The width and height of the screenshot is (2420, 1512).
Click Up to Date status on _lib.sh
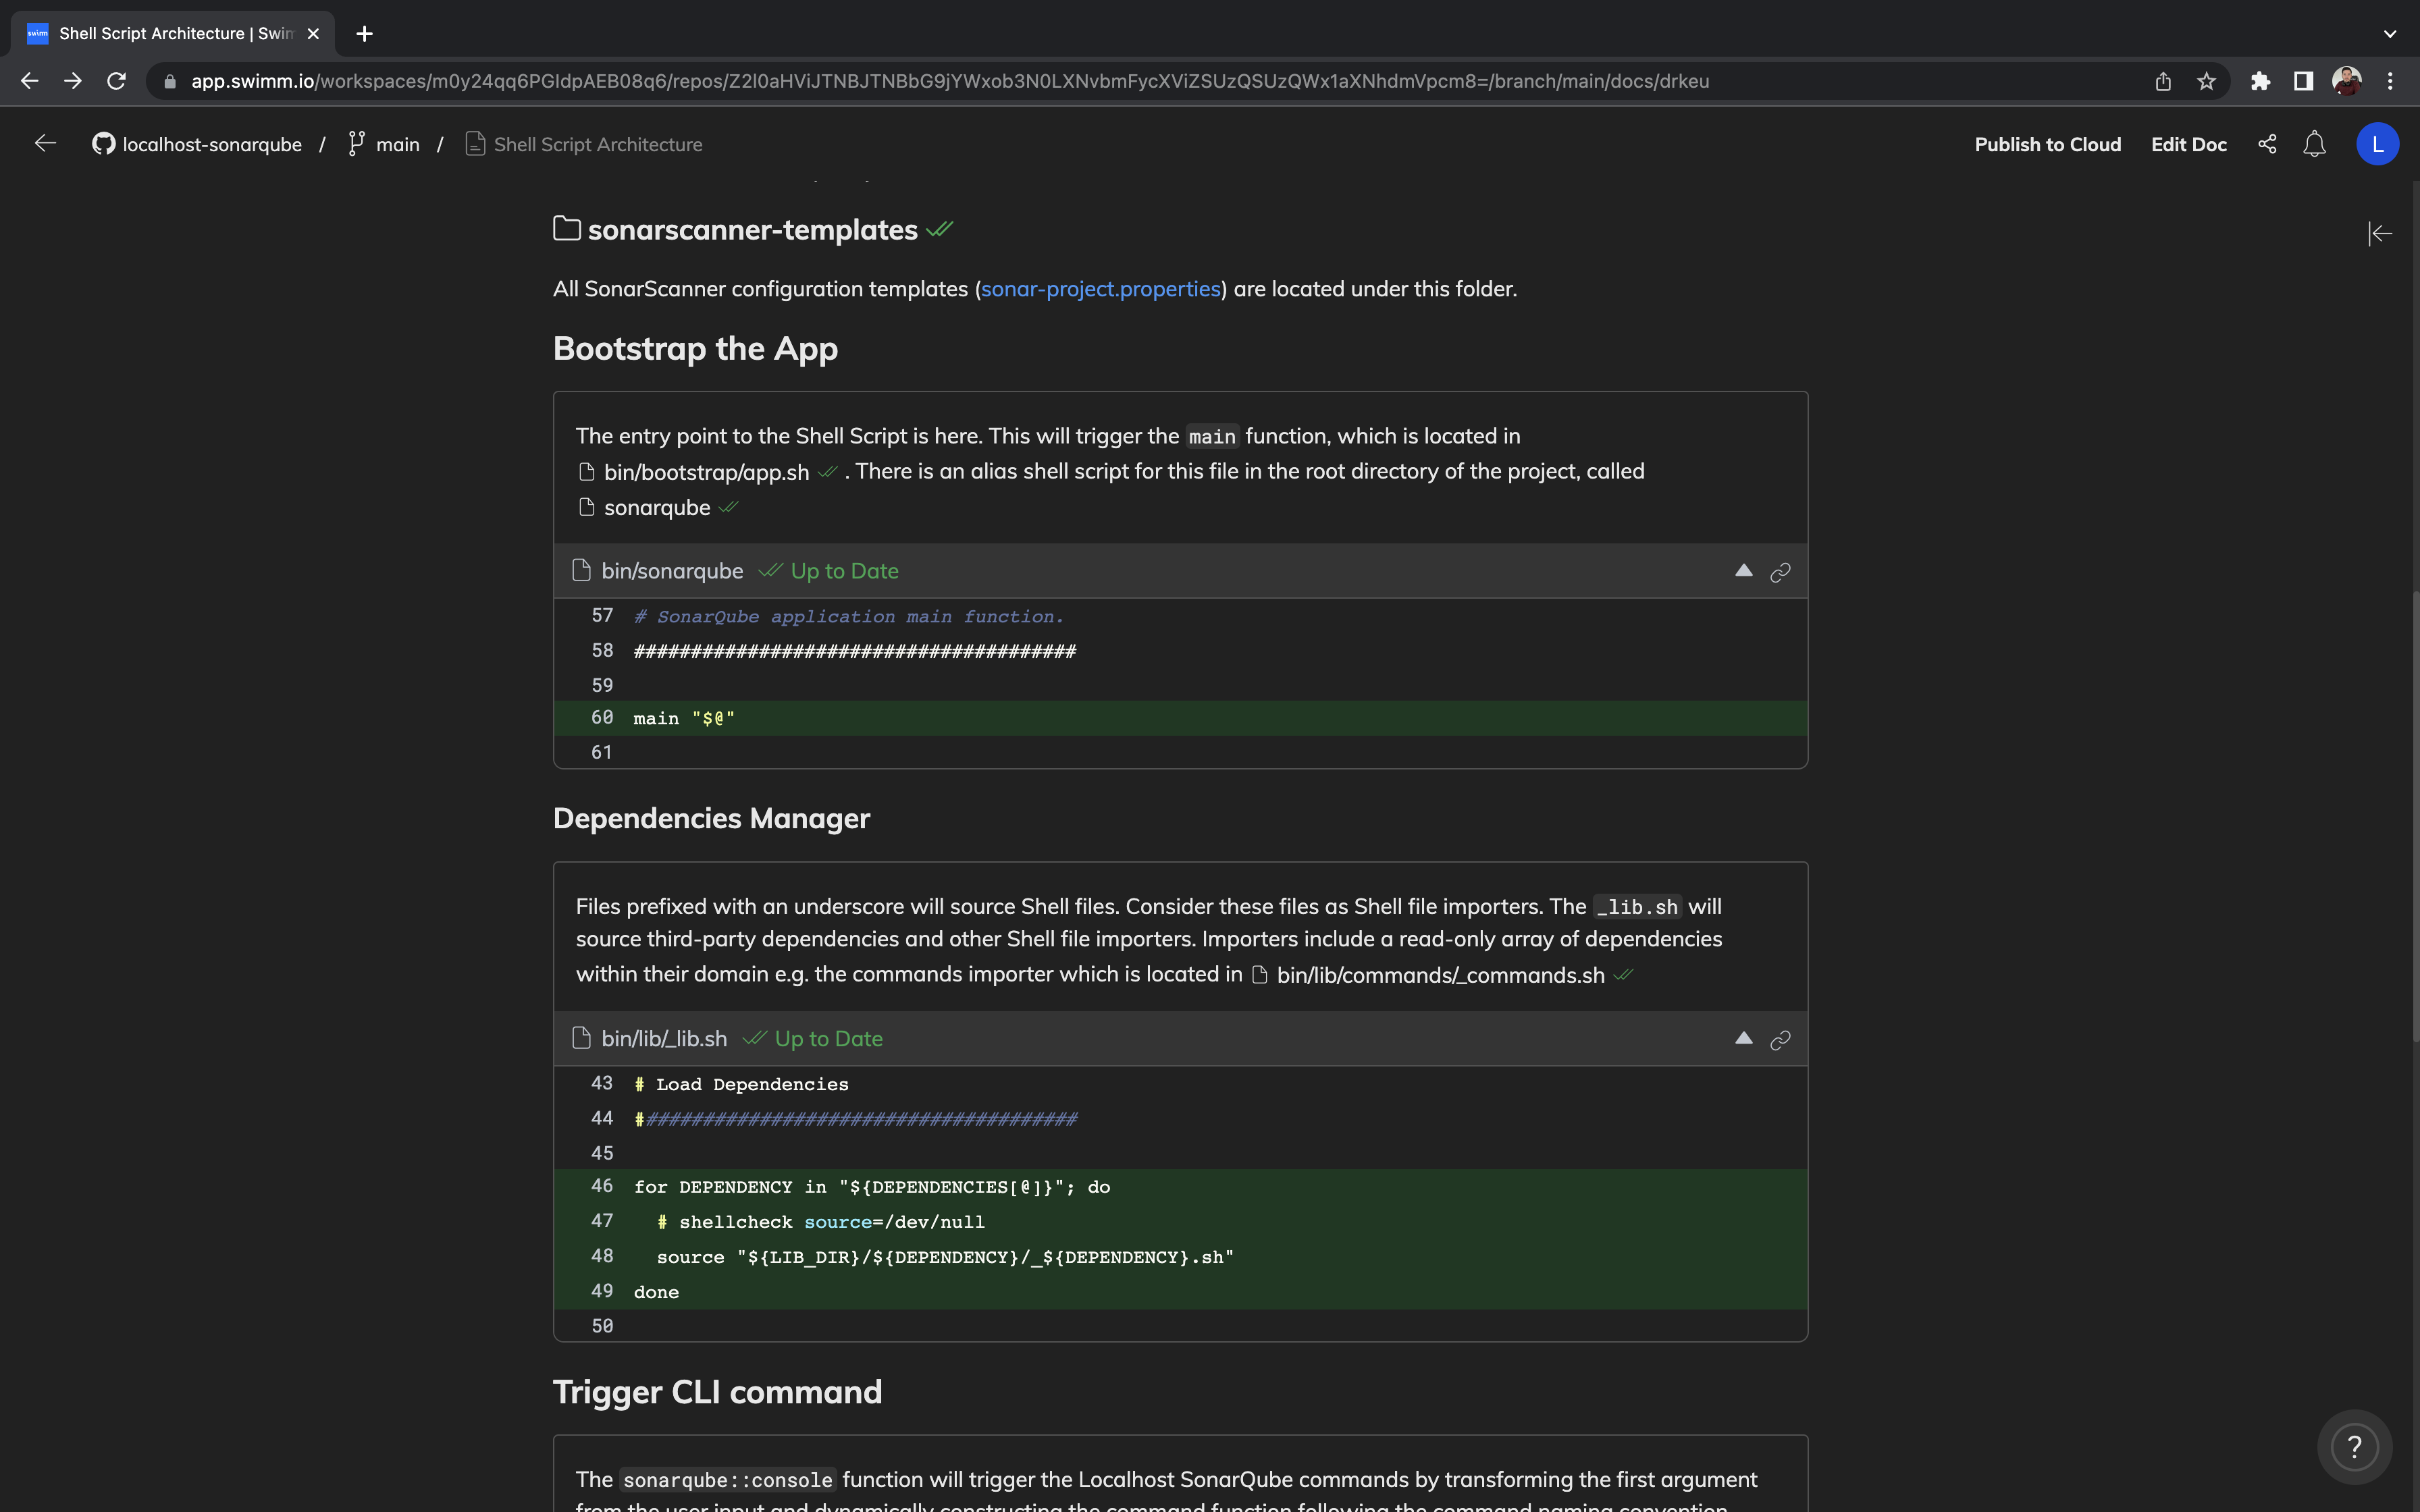coord(813,1039)
